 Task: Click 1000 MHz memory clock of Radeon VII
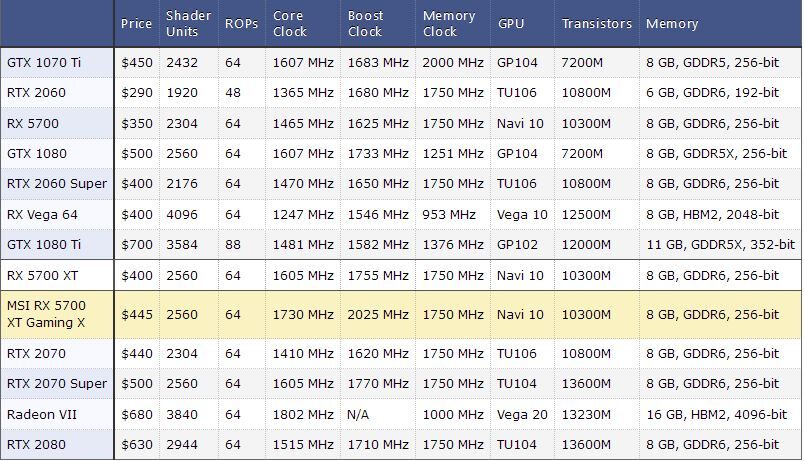(x=453, y=414)
